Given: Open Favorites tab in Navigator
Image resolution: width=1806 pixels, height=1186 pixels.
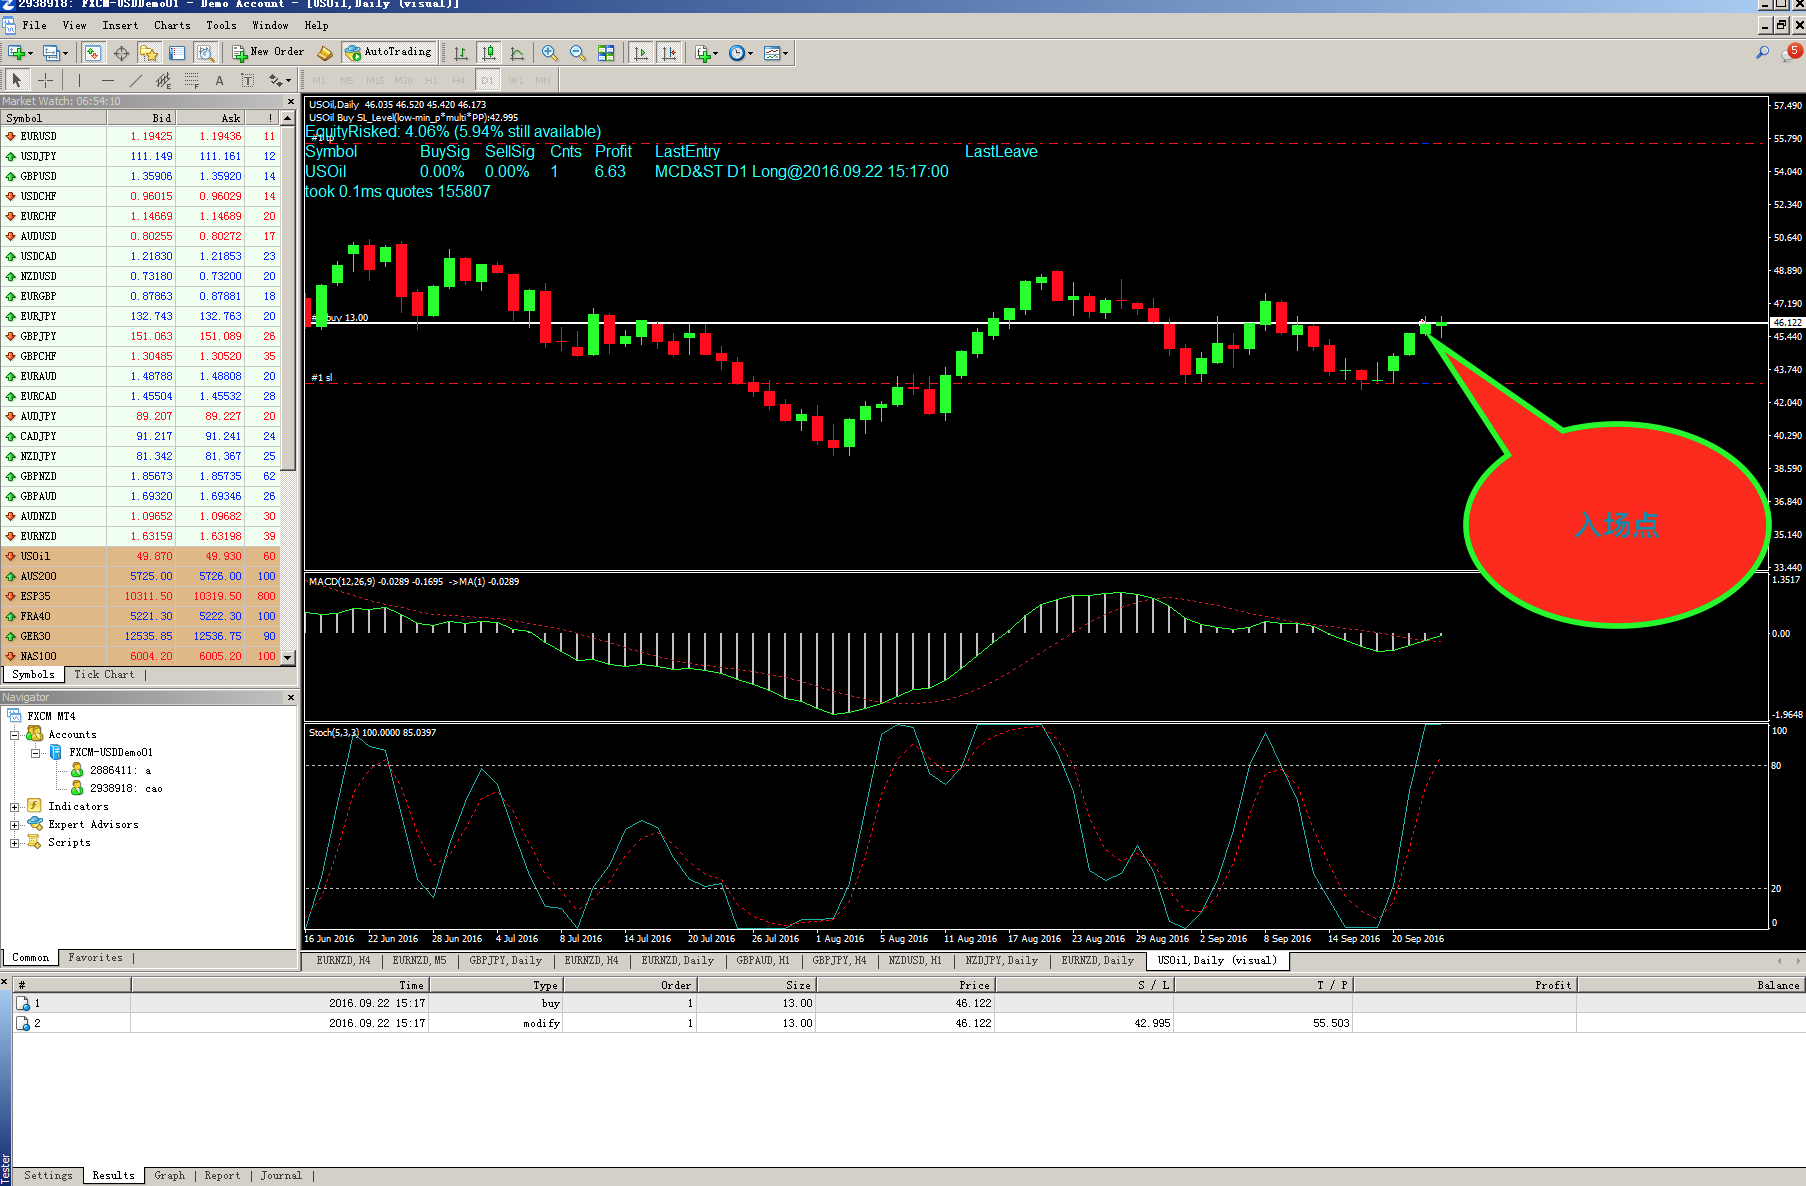Looking at the screenshot, I should pyautogui.click(x=96, y=958).
